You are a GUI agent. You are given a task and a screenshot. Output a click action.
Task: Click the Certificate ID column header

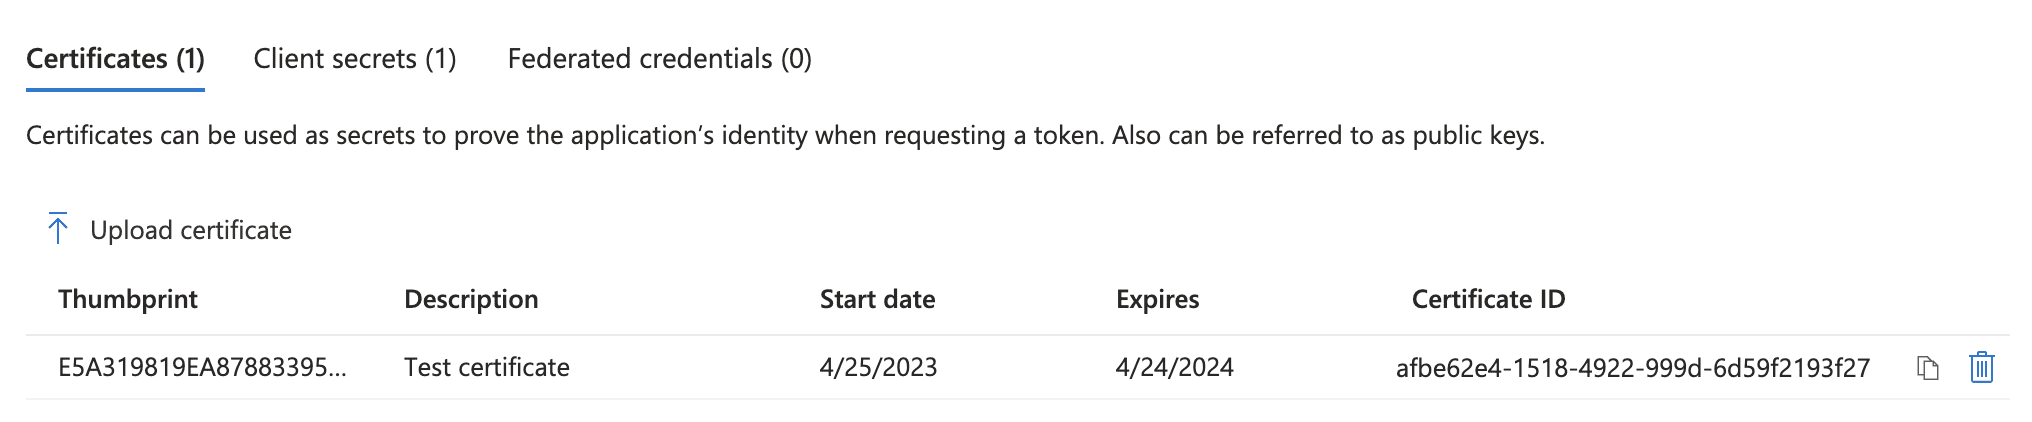[1488, 299]
